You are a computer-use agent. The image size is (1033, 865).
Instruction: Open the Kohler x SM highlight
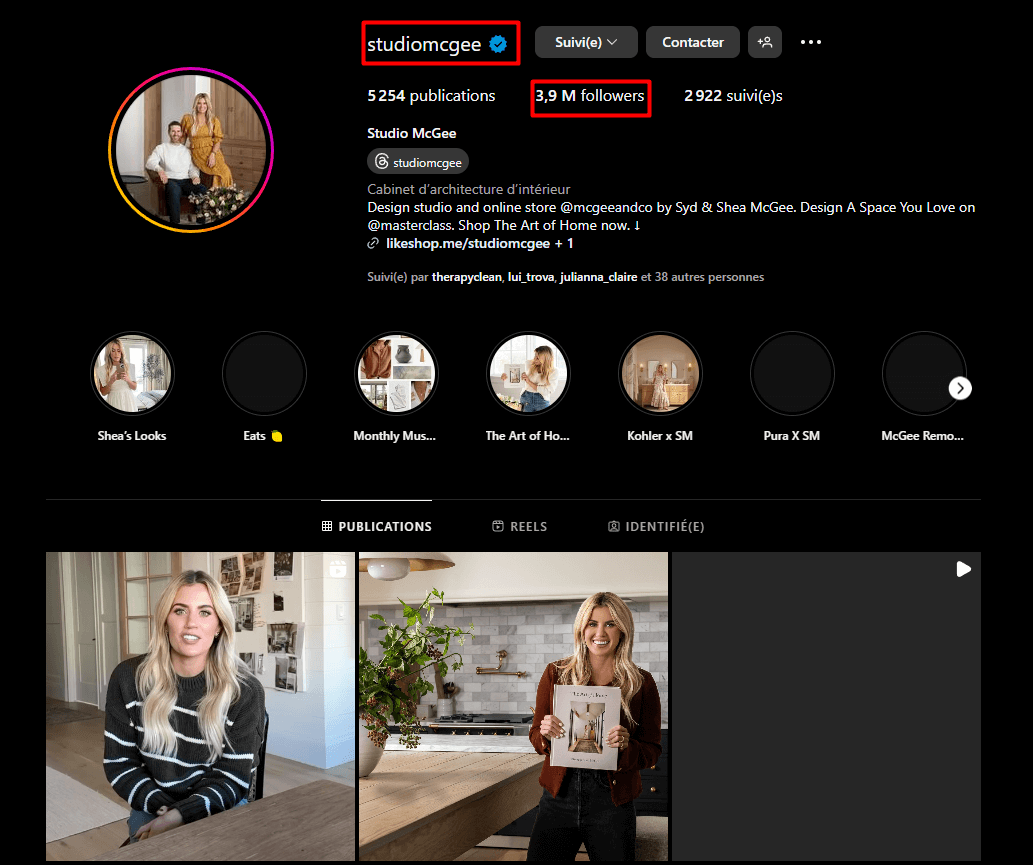660,374
